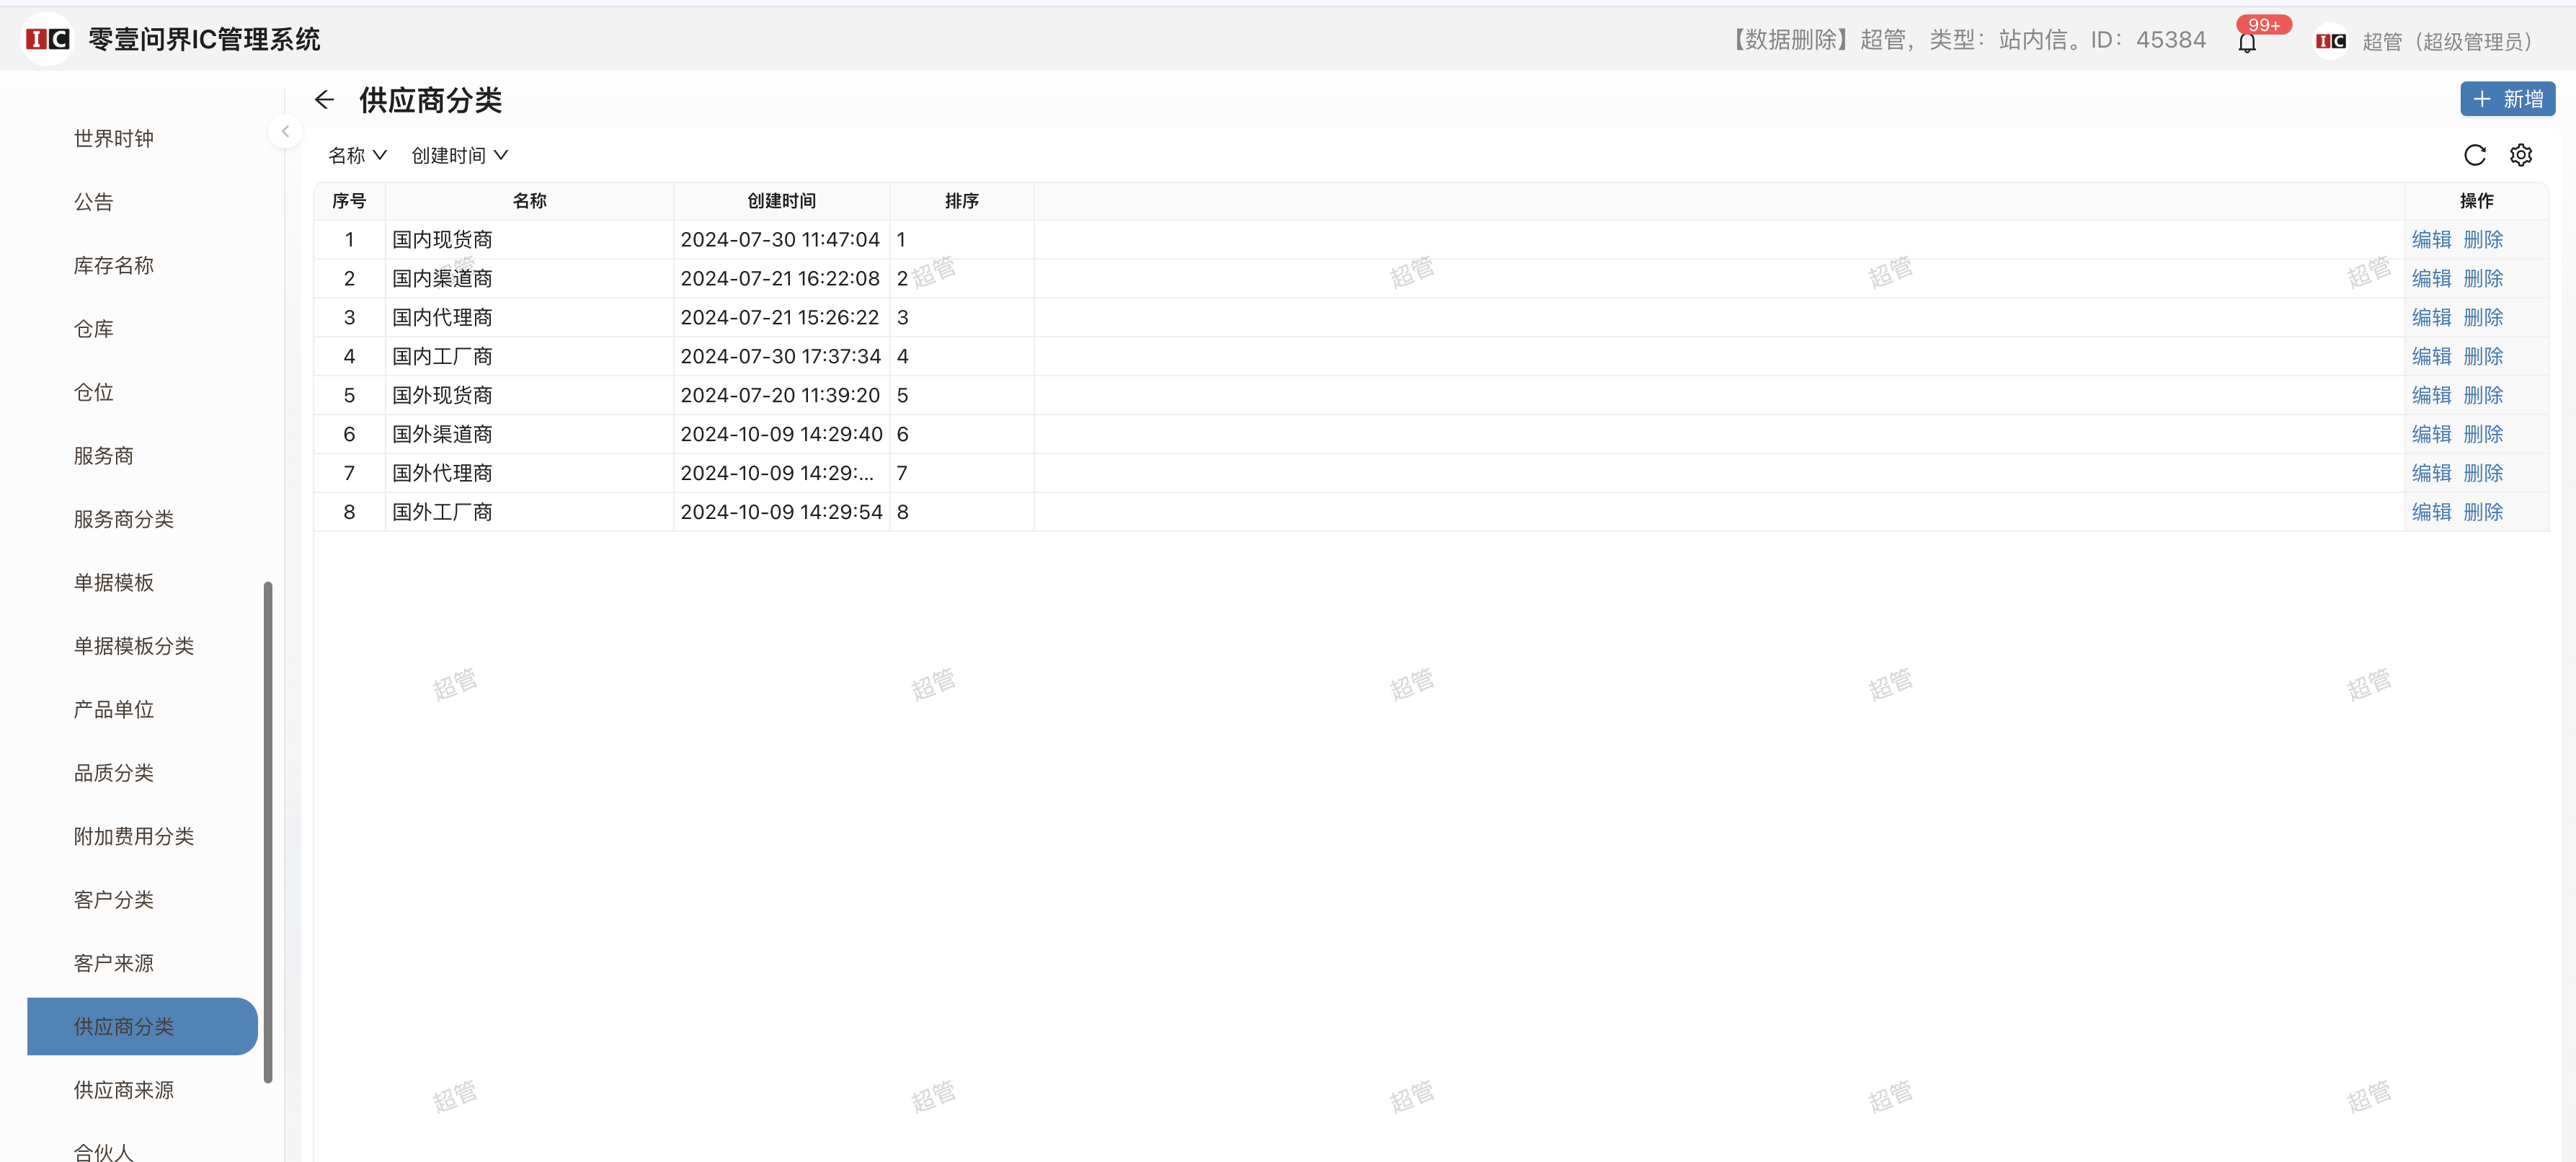Click the refresh table icon

(2474, 155)
